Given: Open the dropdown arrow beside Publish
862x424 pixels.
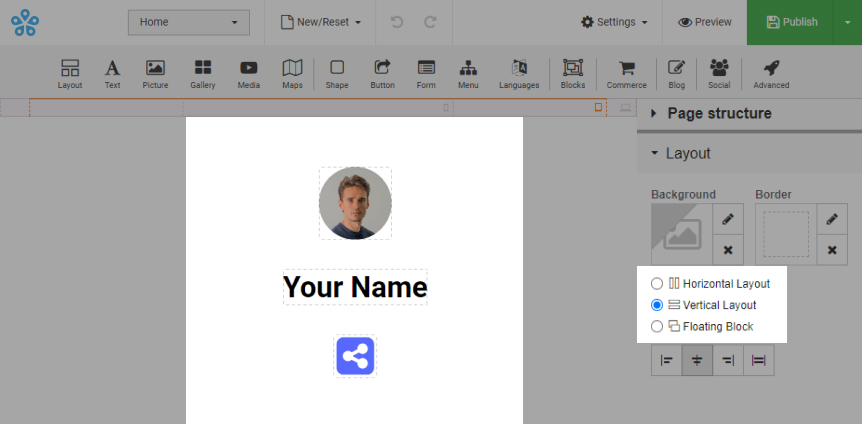Looking at the screenshot, I should [x=846, y=22].
